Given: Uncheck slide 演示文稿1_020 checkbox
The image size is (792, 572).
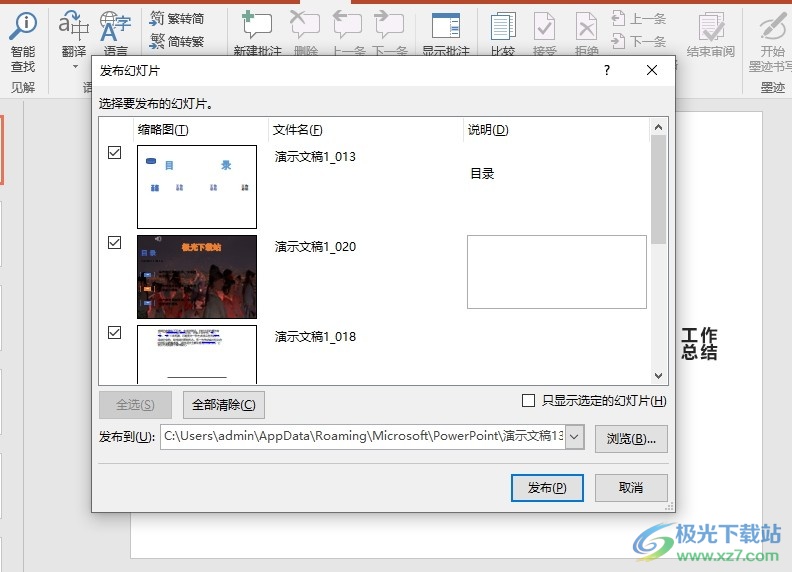Looking at the screenshot, I should point(115,243).
